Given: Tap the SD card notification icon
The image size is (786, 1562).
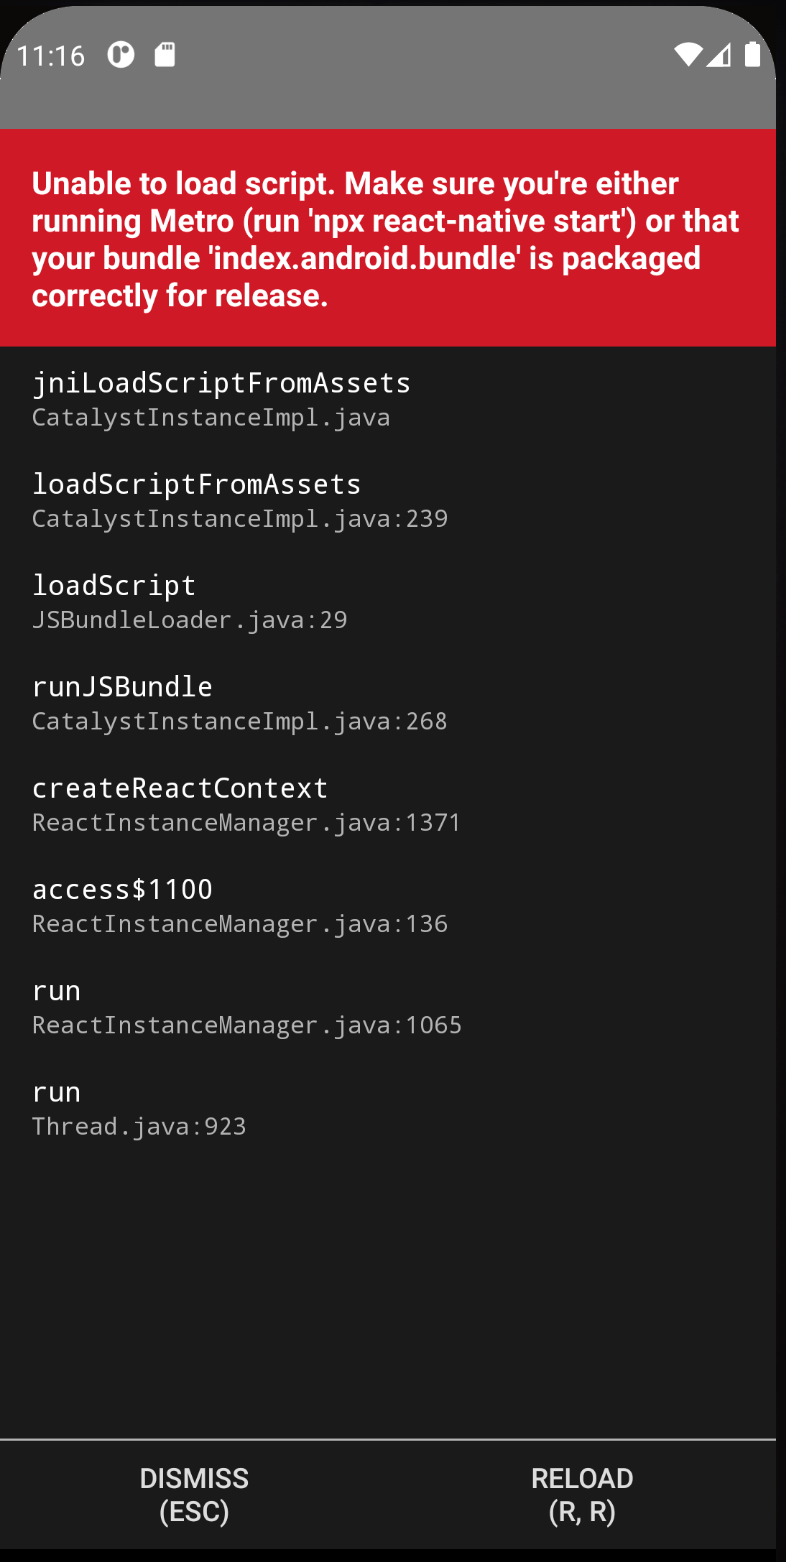Looking at the screenshot, I should tap(163, 56).
